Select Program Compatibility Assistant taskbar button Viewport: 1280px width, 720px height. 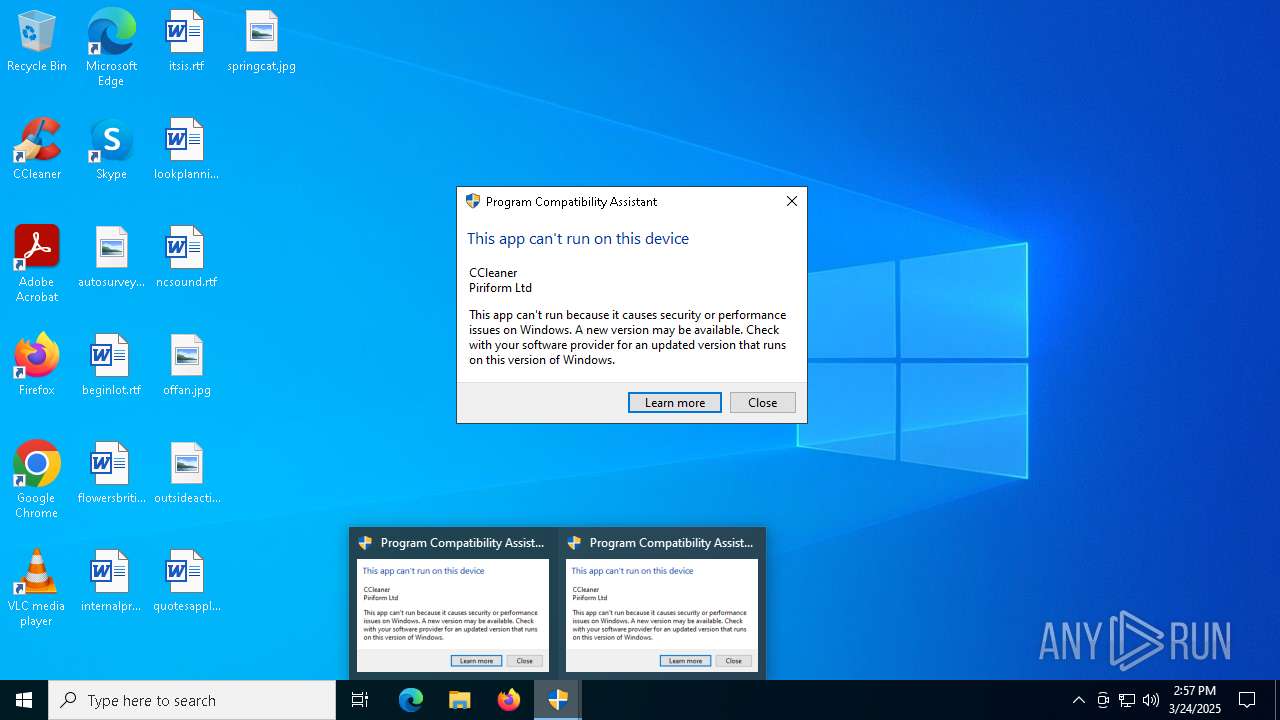(558, 700)
